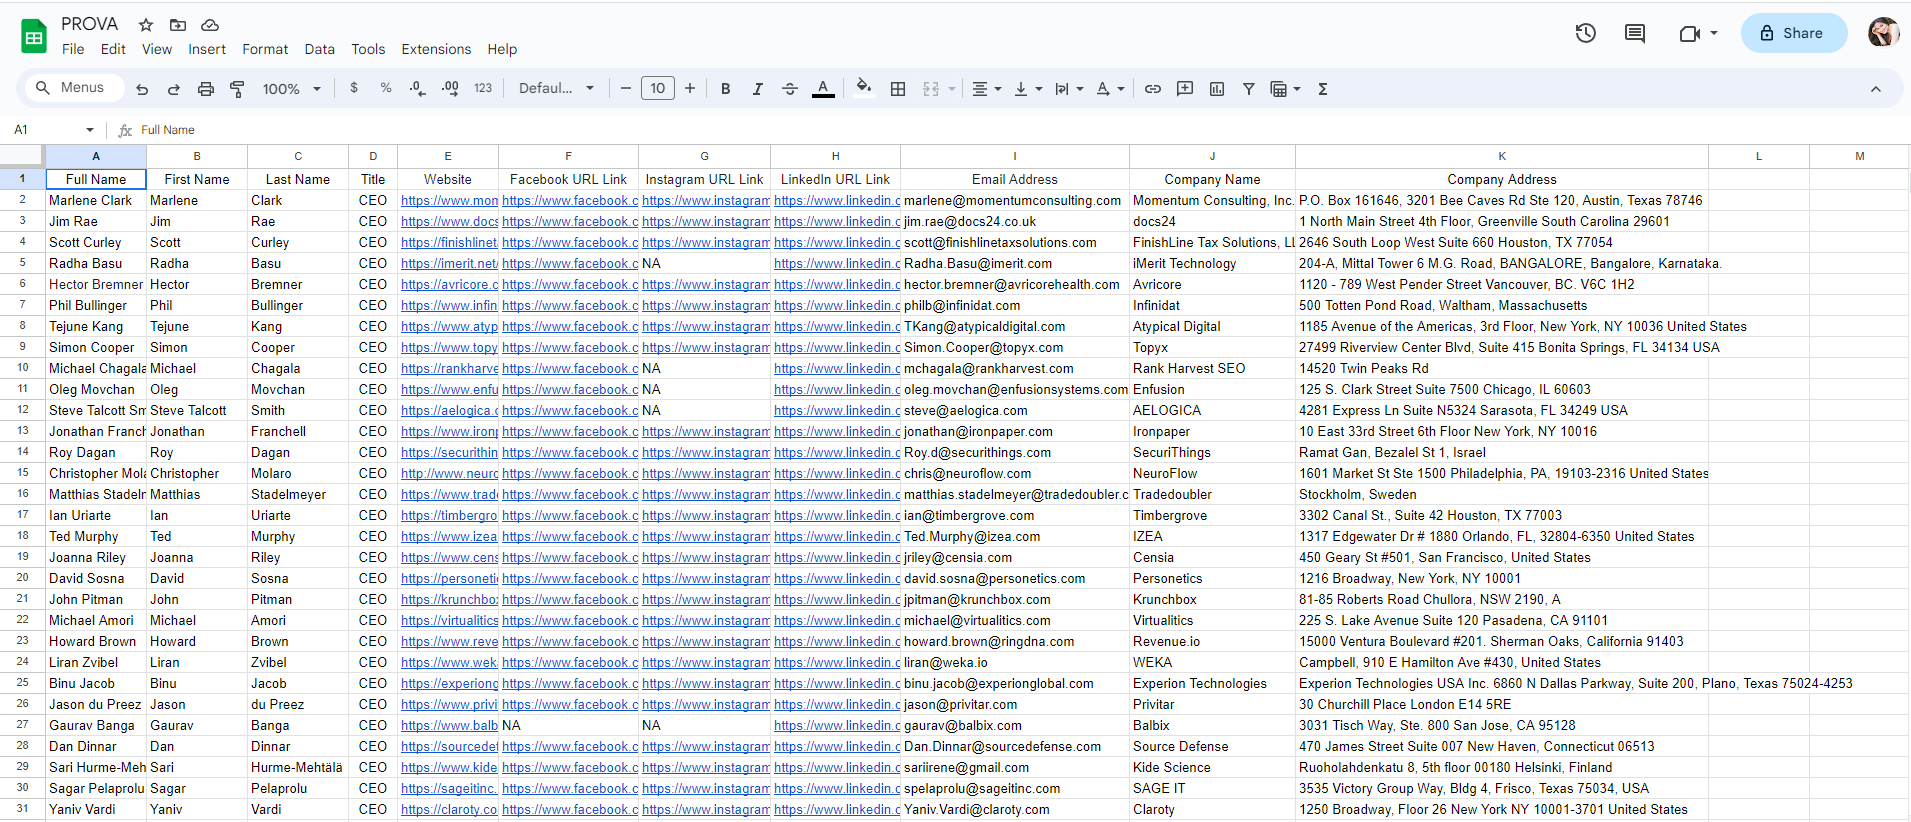Format selection as currency
Screen dimensions: 1911x822
coord(354,88)
